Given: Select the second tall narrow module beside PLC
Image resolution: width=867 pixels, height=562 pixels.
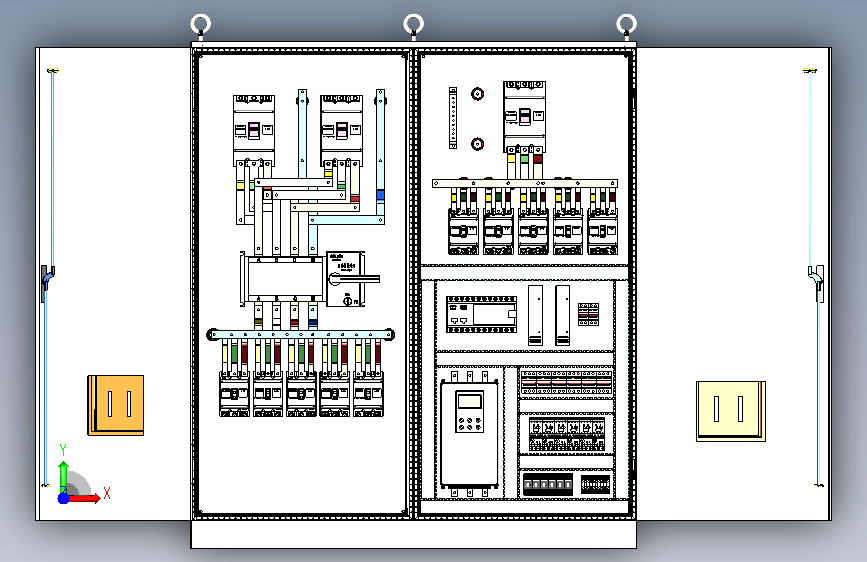Looking at the screenshot, I should pyautogui.click(x=562, y=315).
